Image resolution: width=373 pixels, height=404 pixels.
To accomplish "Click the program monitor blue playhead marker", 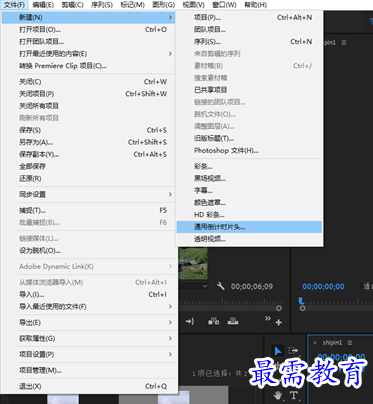I will coord(301,301).
